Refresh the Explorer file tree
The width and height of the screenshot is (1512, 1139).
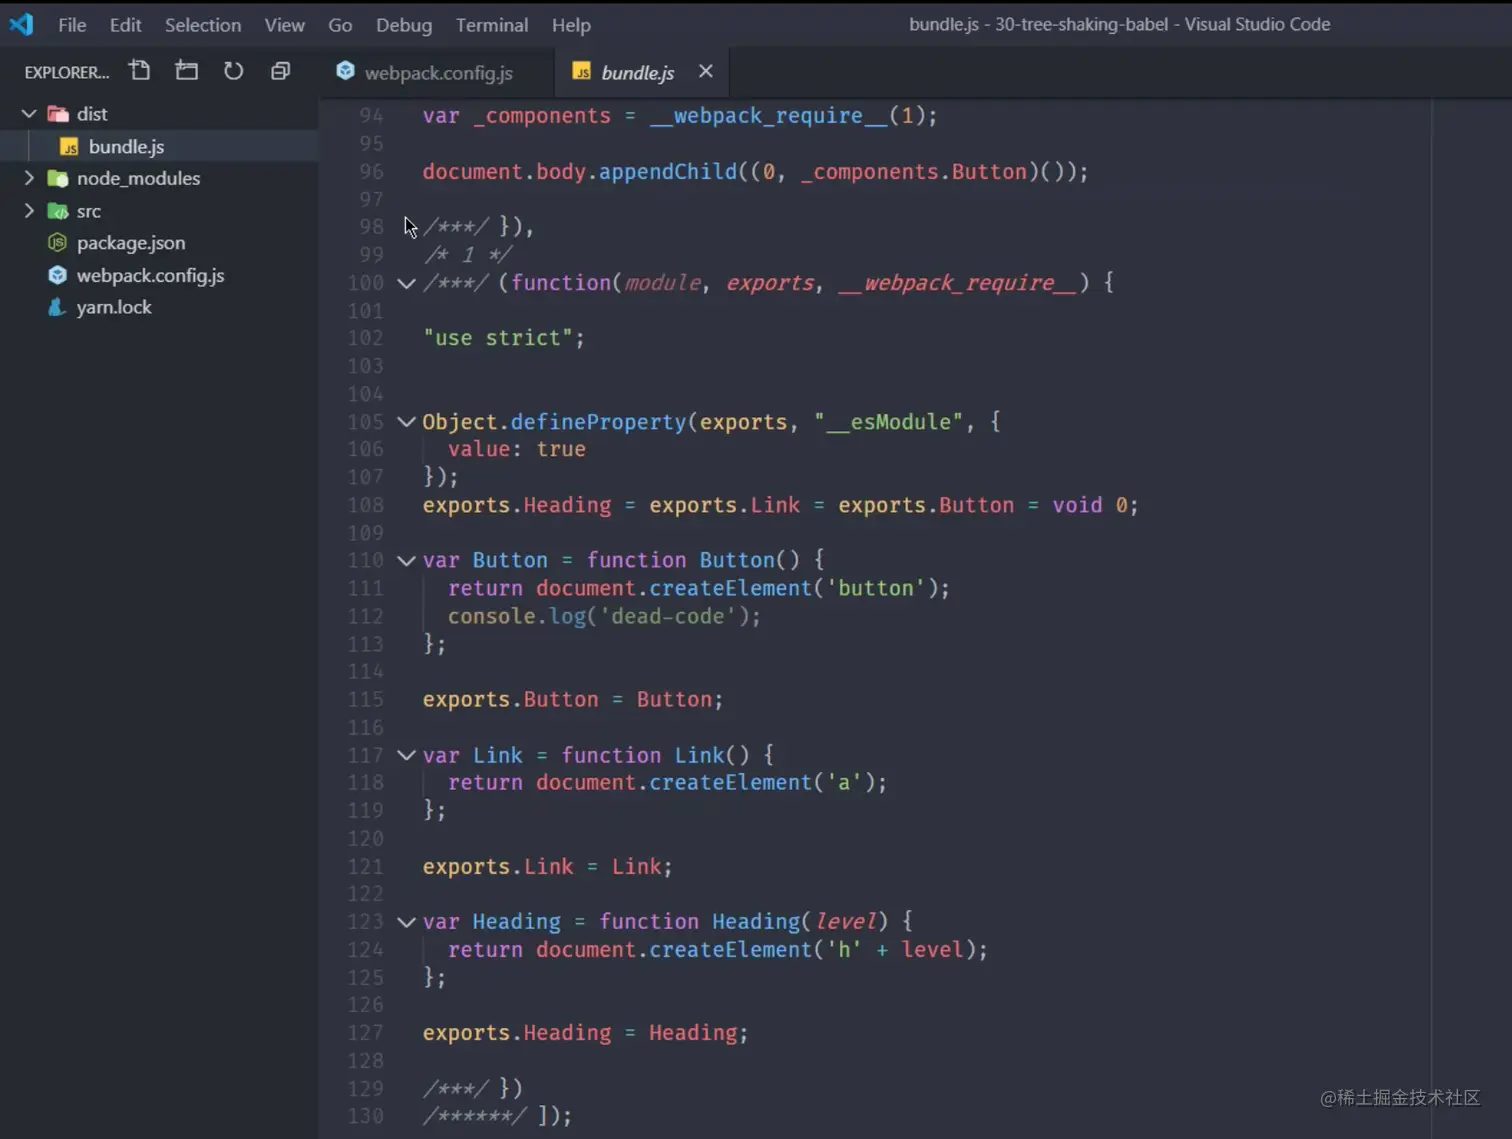click(x=233, y=71)
